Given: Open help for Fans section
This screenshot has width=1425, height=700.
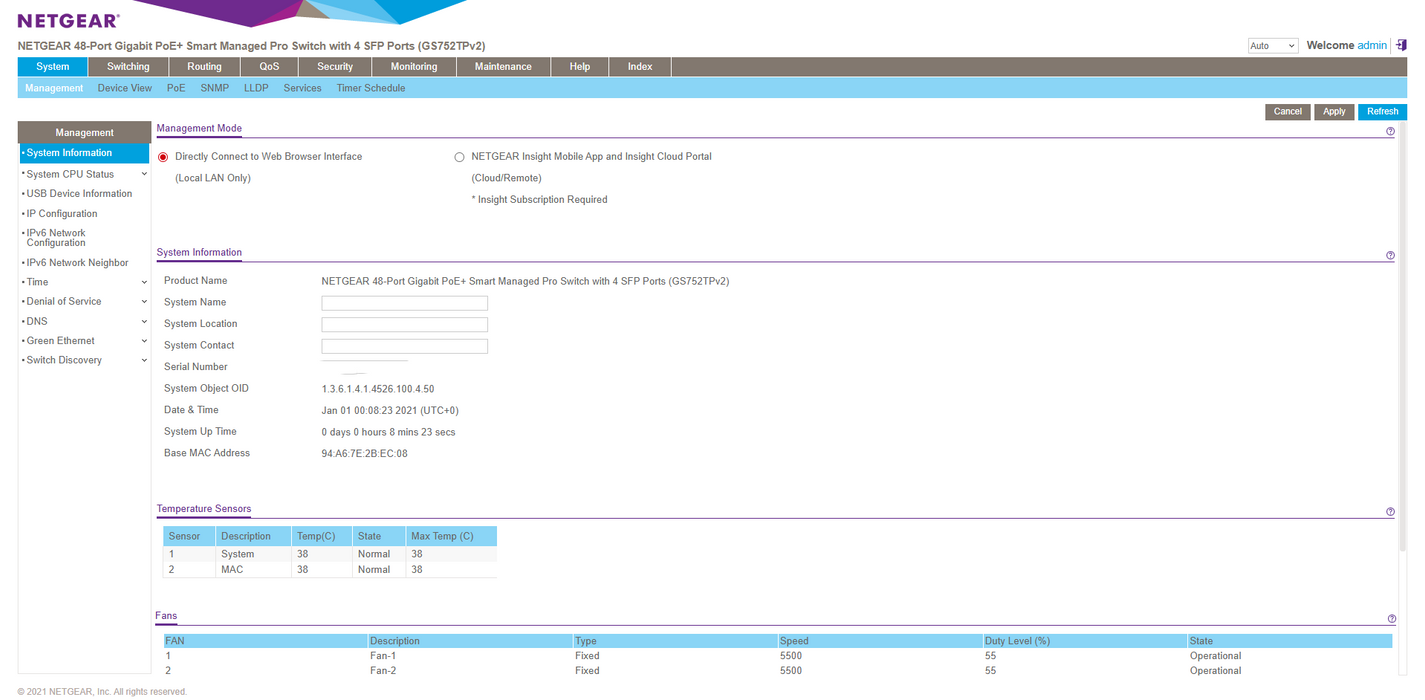Looking at the screenshot, I should pyautogui.click(x=1391, y=620).
